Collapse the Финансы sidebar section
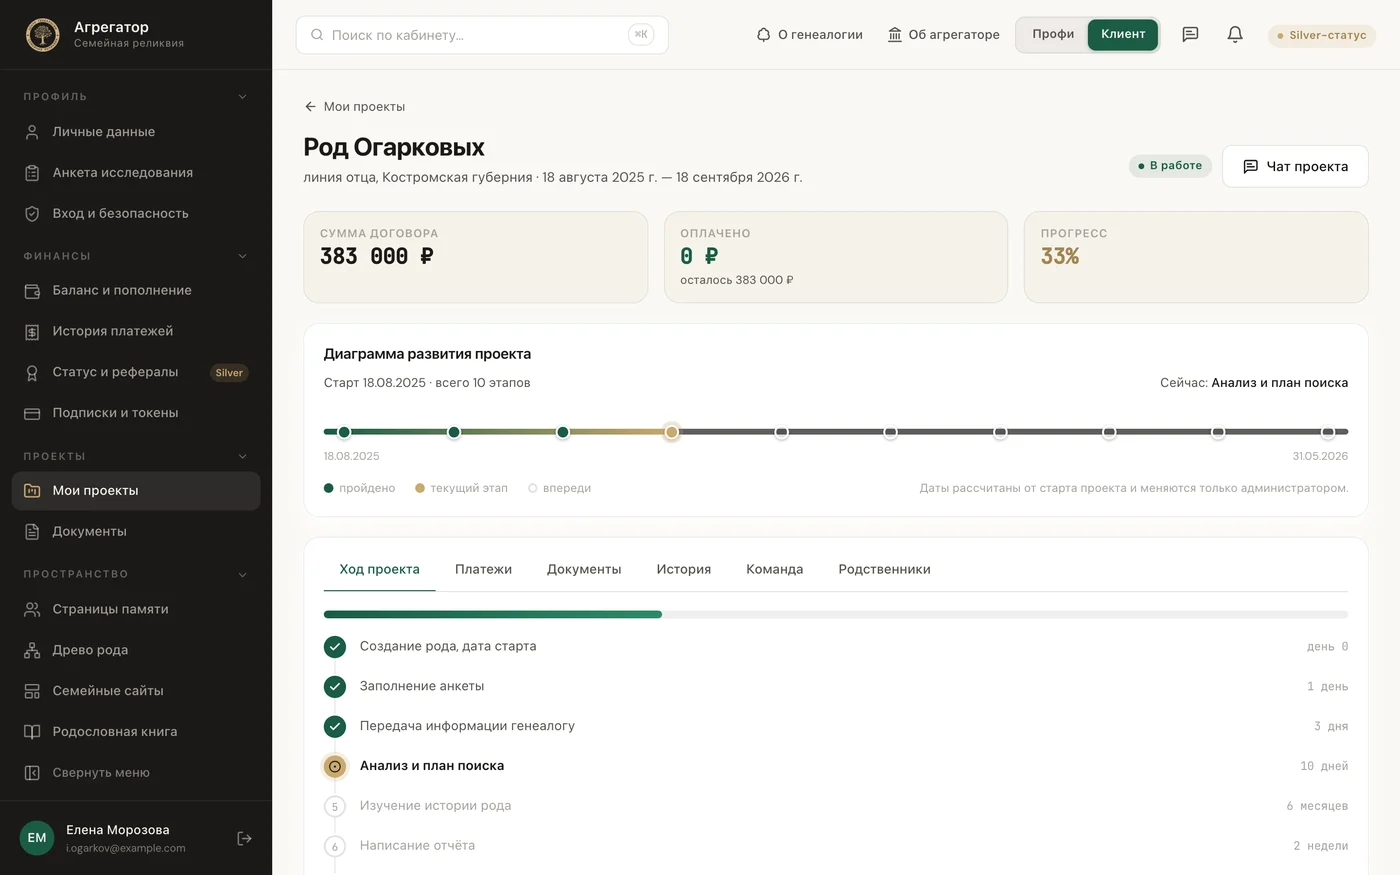Image resolution: width=1400 pixels, height=875 pixels. [x=242, y=256]
